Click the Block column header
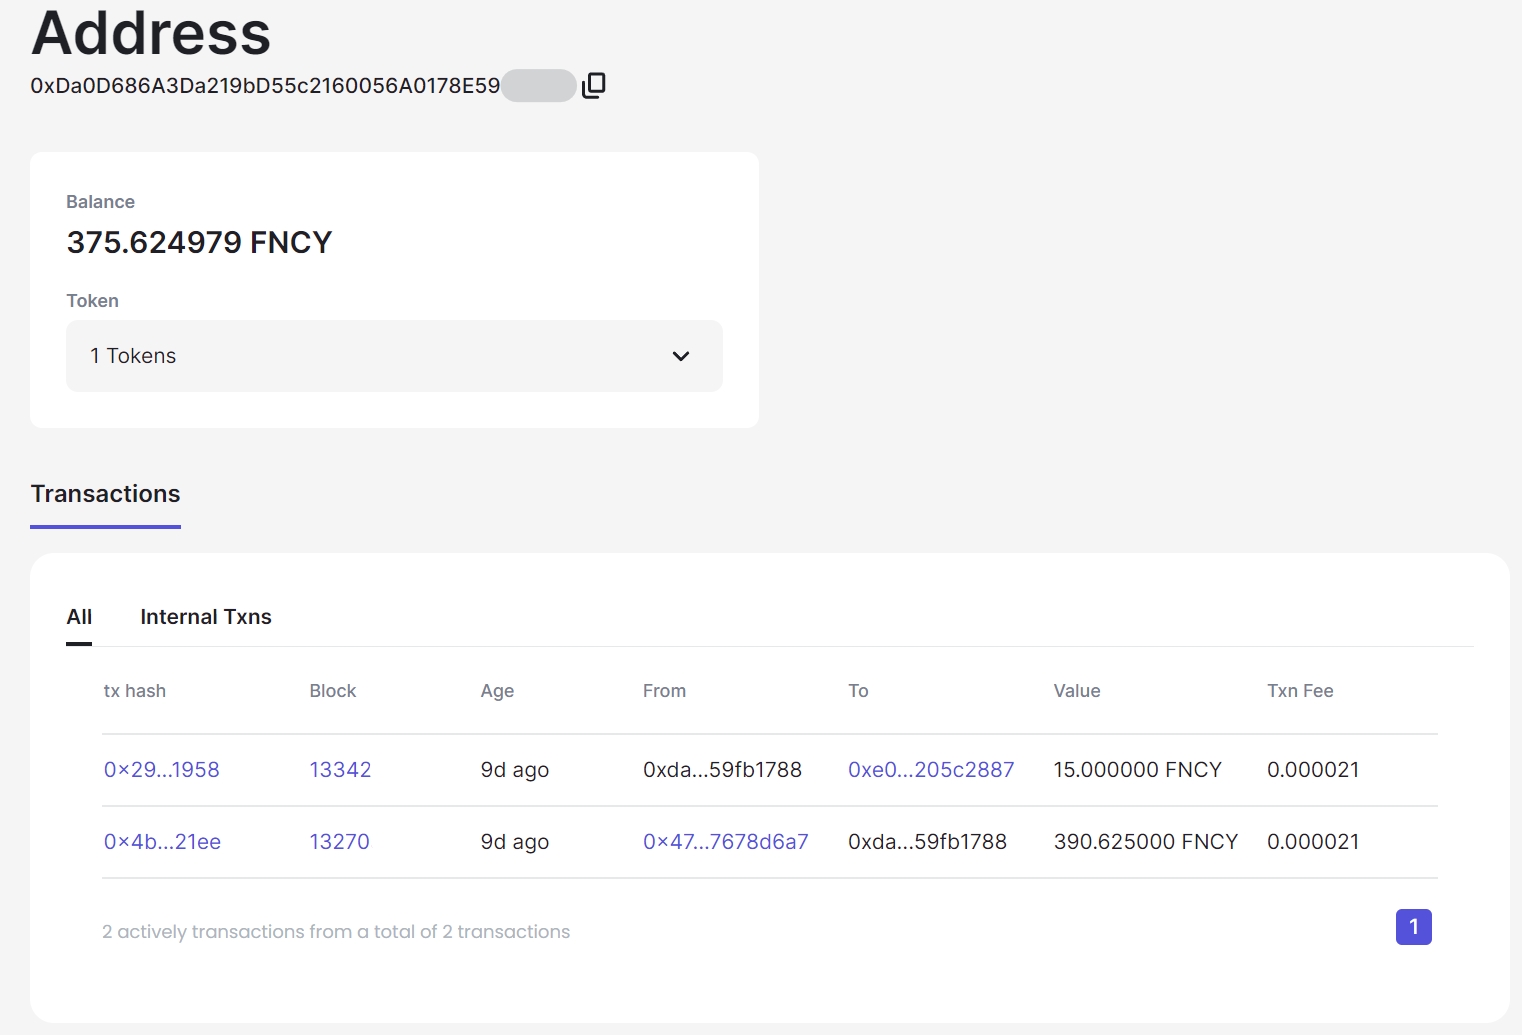The width and height of the screenshot is (1522, 1035). 332,691
